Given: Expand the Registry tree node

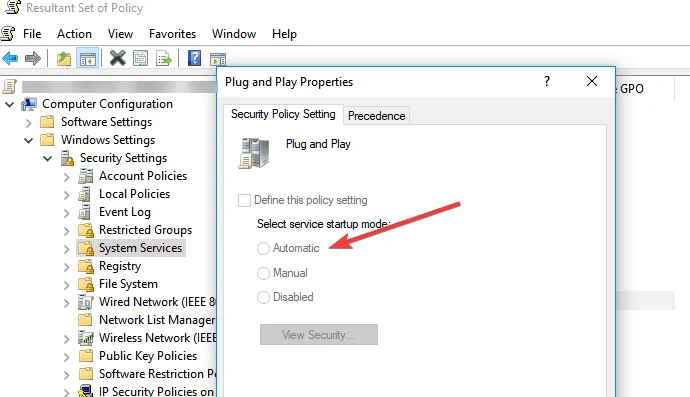Looking at the screenshot, I should 66,267.
